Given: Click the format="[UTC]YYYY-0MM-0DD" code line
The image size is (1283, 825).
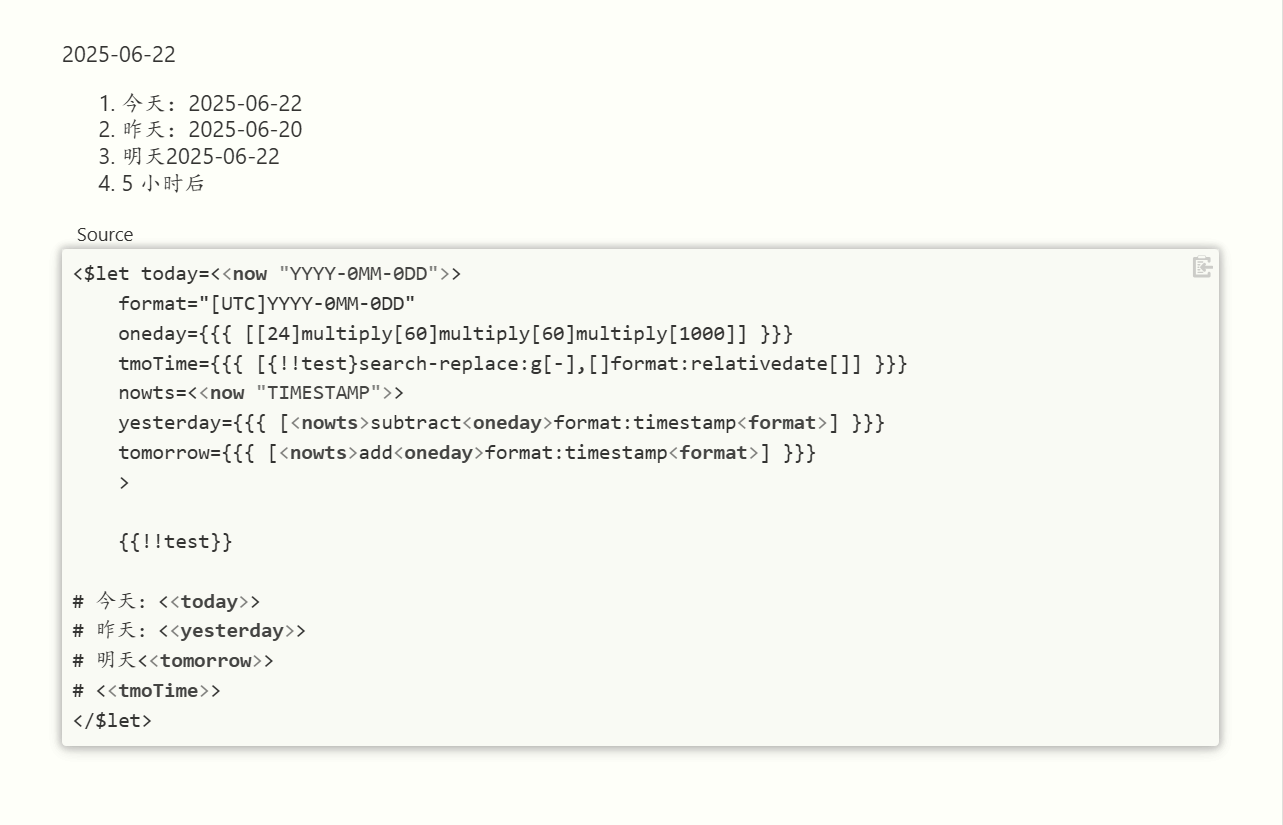Looking at the screenshot, I should (x=267, y=304).
